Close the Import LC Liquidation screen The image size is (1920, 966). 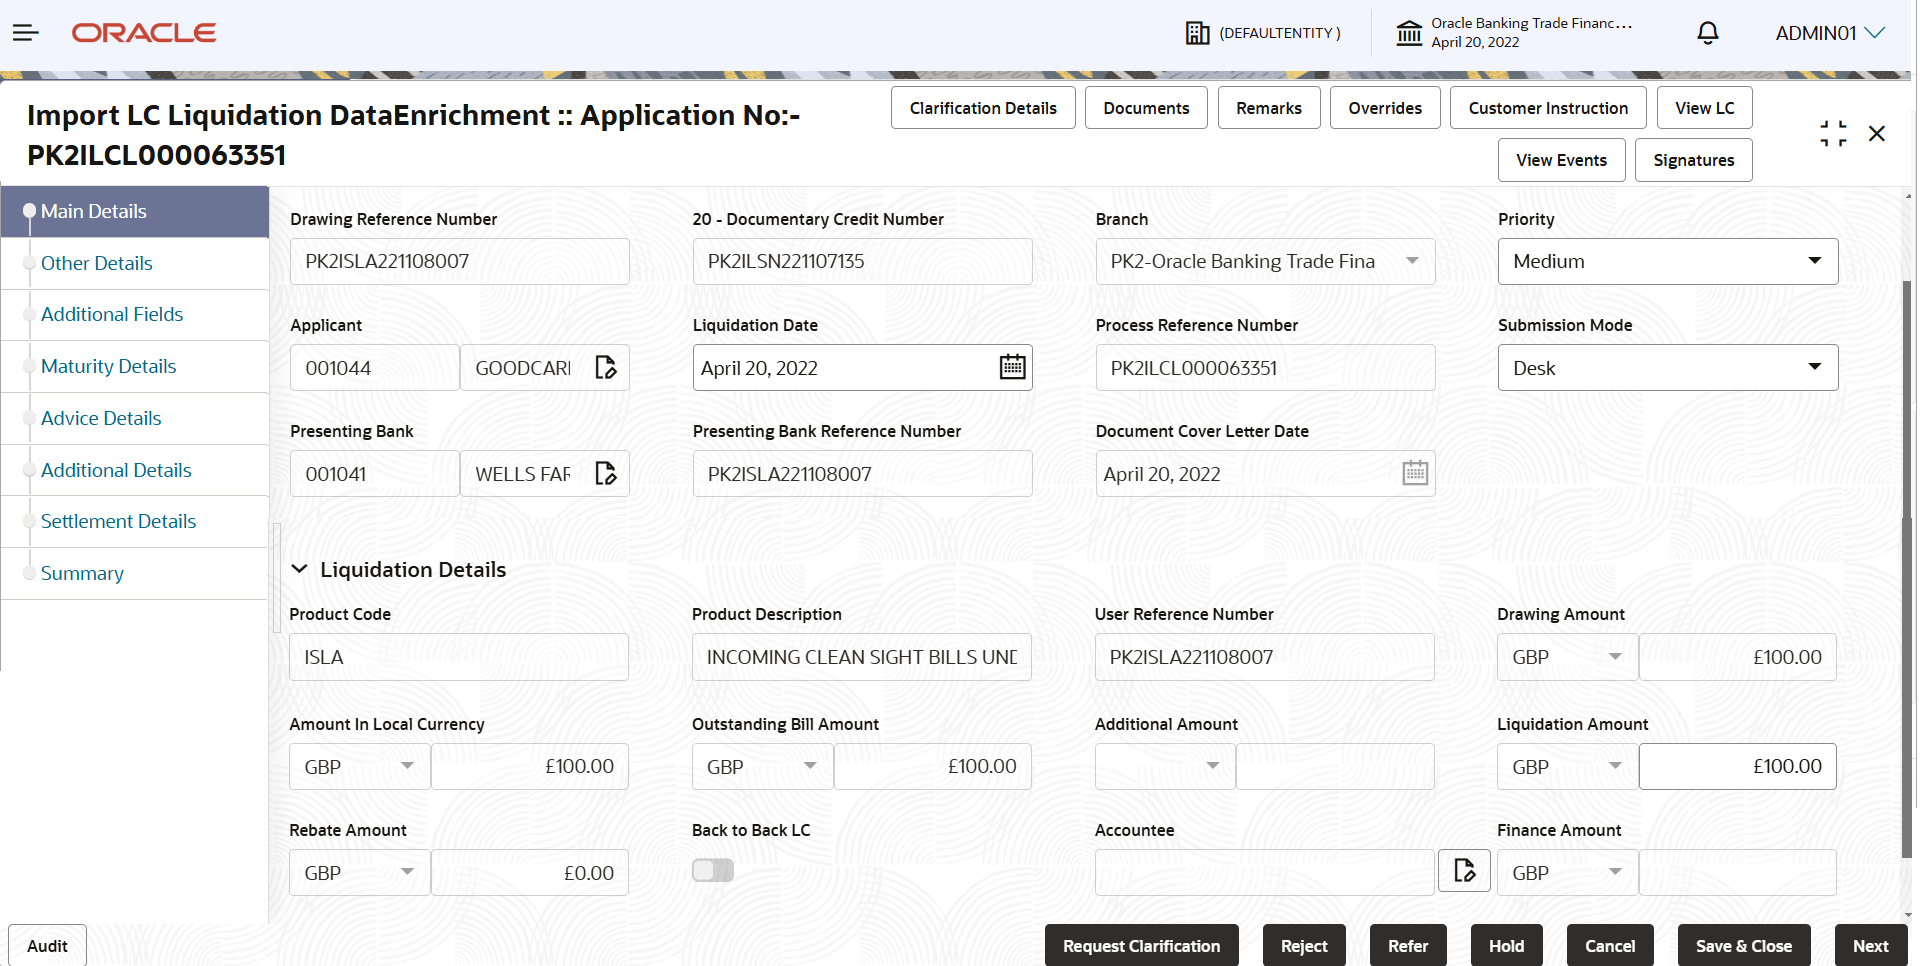[1877, 134]
